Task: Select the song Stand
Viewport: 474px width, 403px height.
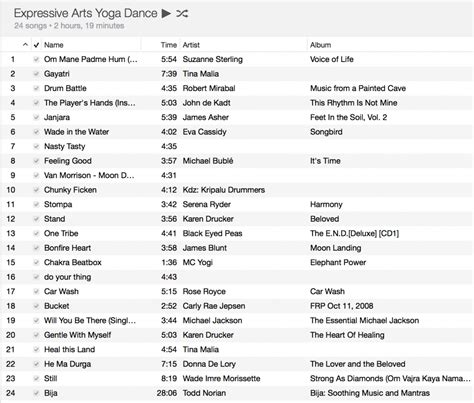Action: [x=54, y=219]
